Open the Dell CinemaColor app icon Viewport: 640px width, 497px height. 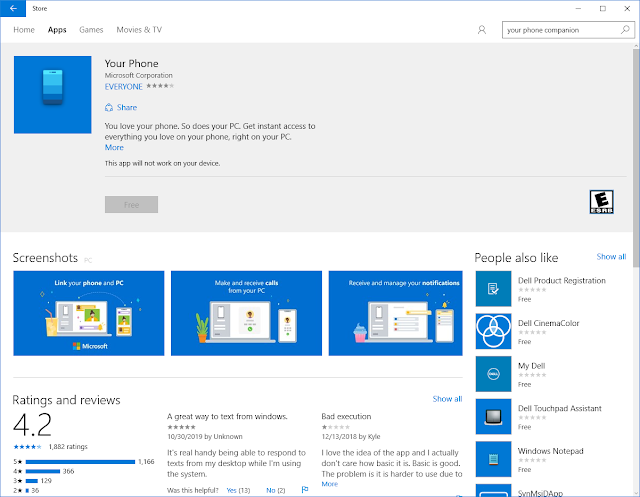(493, 331)
